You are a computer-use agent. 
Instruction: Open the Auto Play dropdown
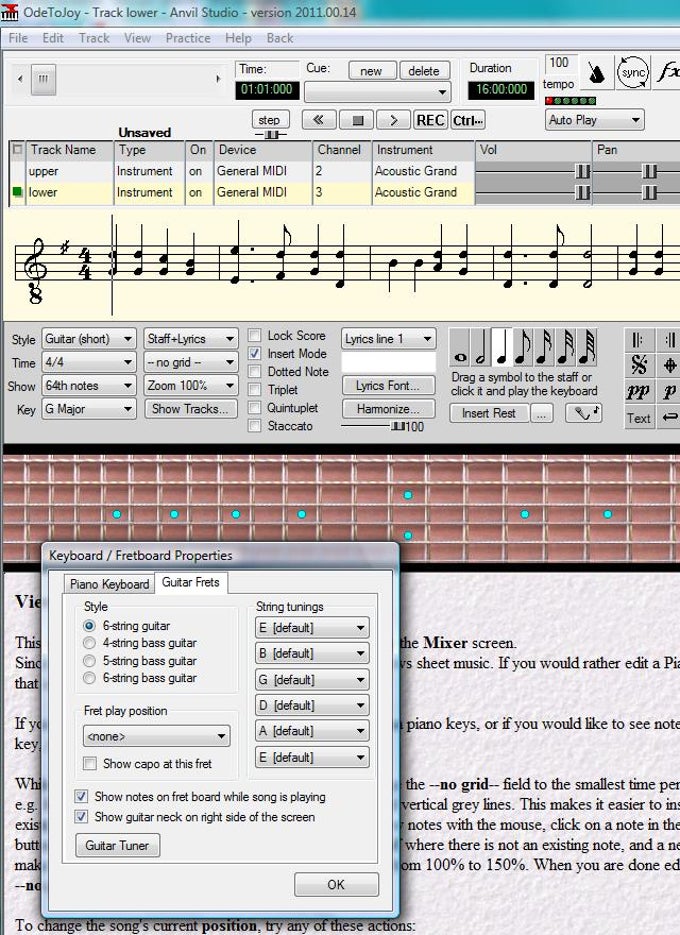(595, 120)
